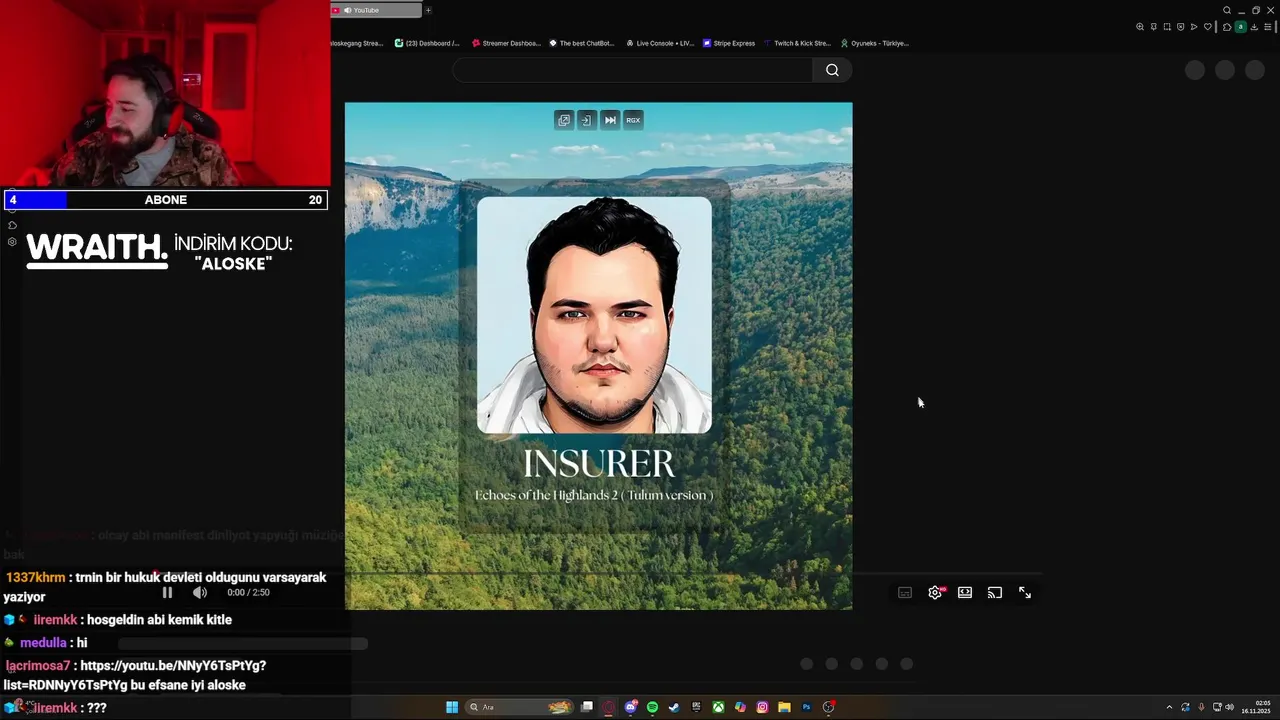The width and height of the screenshot is (1280, 720).
Task: Open the Oyuneks Türkiye bookmark
Action: (x=874, y=43)
